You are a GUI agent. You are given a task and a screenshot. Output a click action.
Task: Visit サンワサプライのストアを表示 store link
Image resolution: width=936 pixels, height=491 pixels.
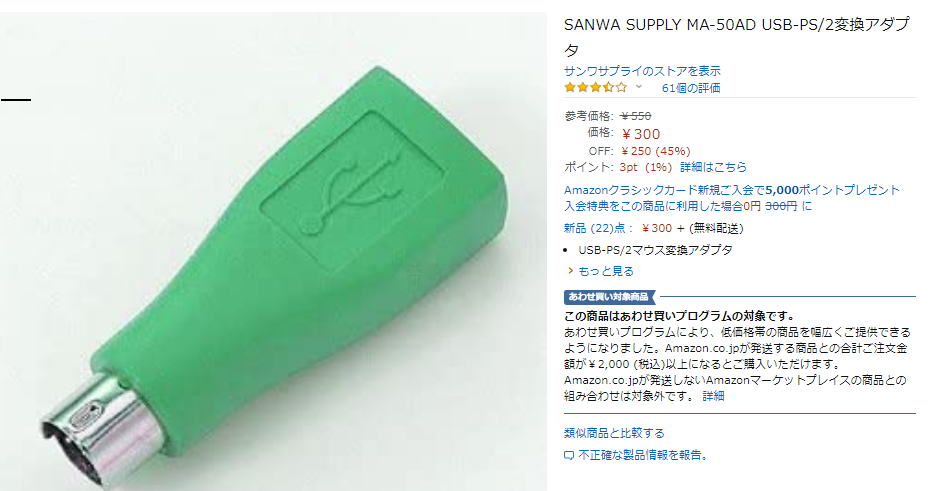(x=642, y=71)
